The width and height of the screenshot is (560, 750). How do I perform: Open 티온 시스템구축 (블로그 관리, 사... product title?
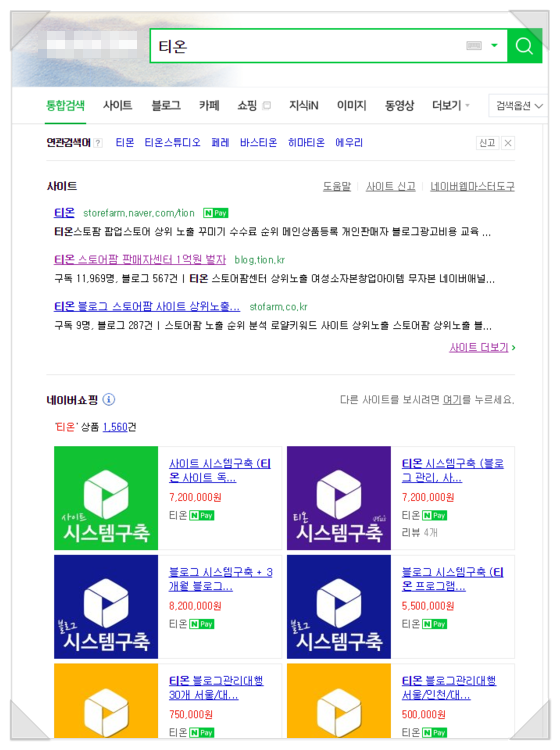tap(453, 470)
